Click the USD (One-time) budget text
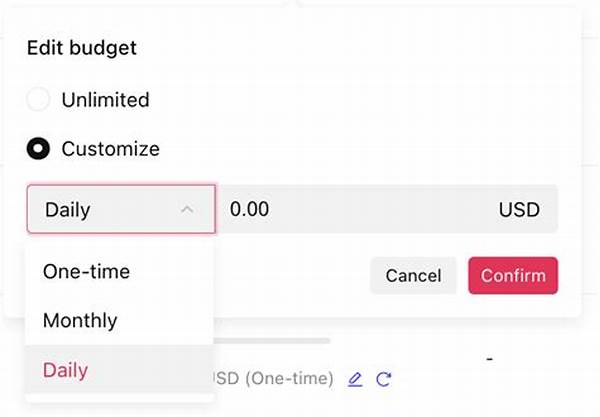 (x=273, y=379)
